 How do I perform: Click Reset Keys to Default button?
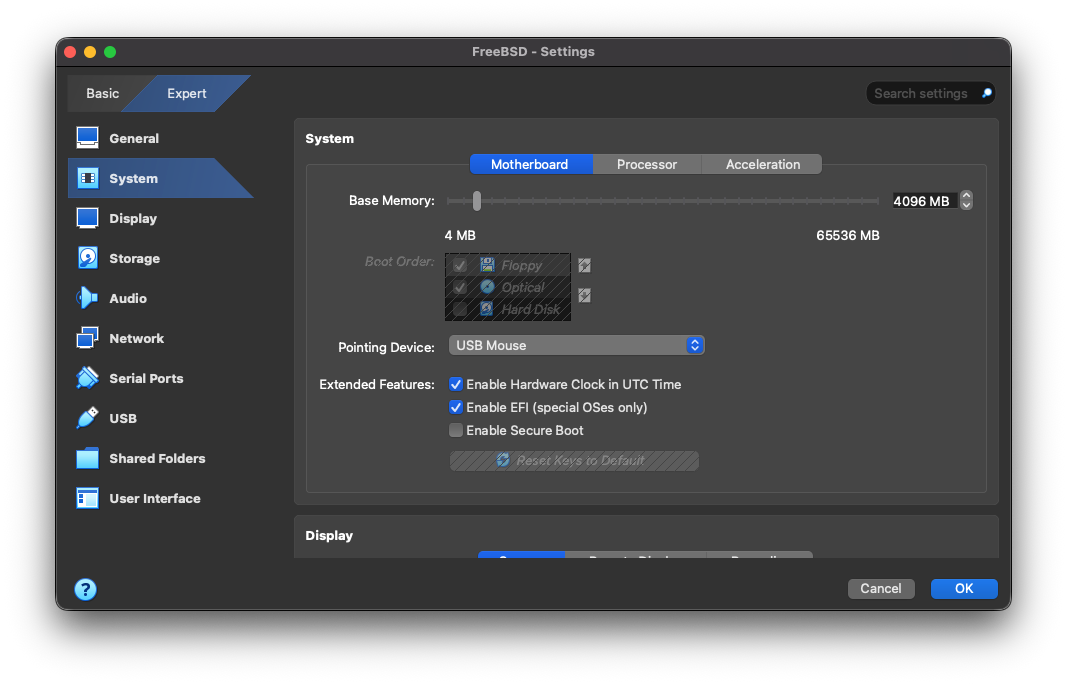point(574,461)
